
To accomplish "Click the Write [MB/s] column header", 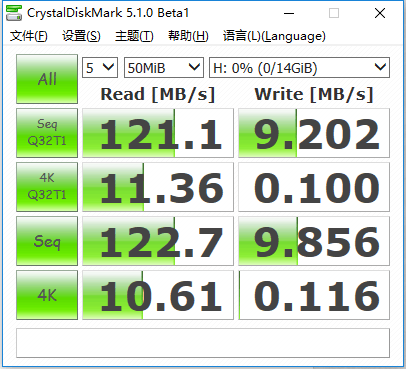I will (x=314, y=94).
